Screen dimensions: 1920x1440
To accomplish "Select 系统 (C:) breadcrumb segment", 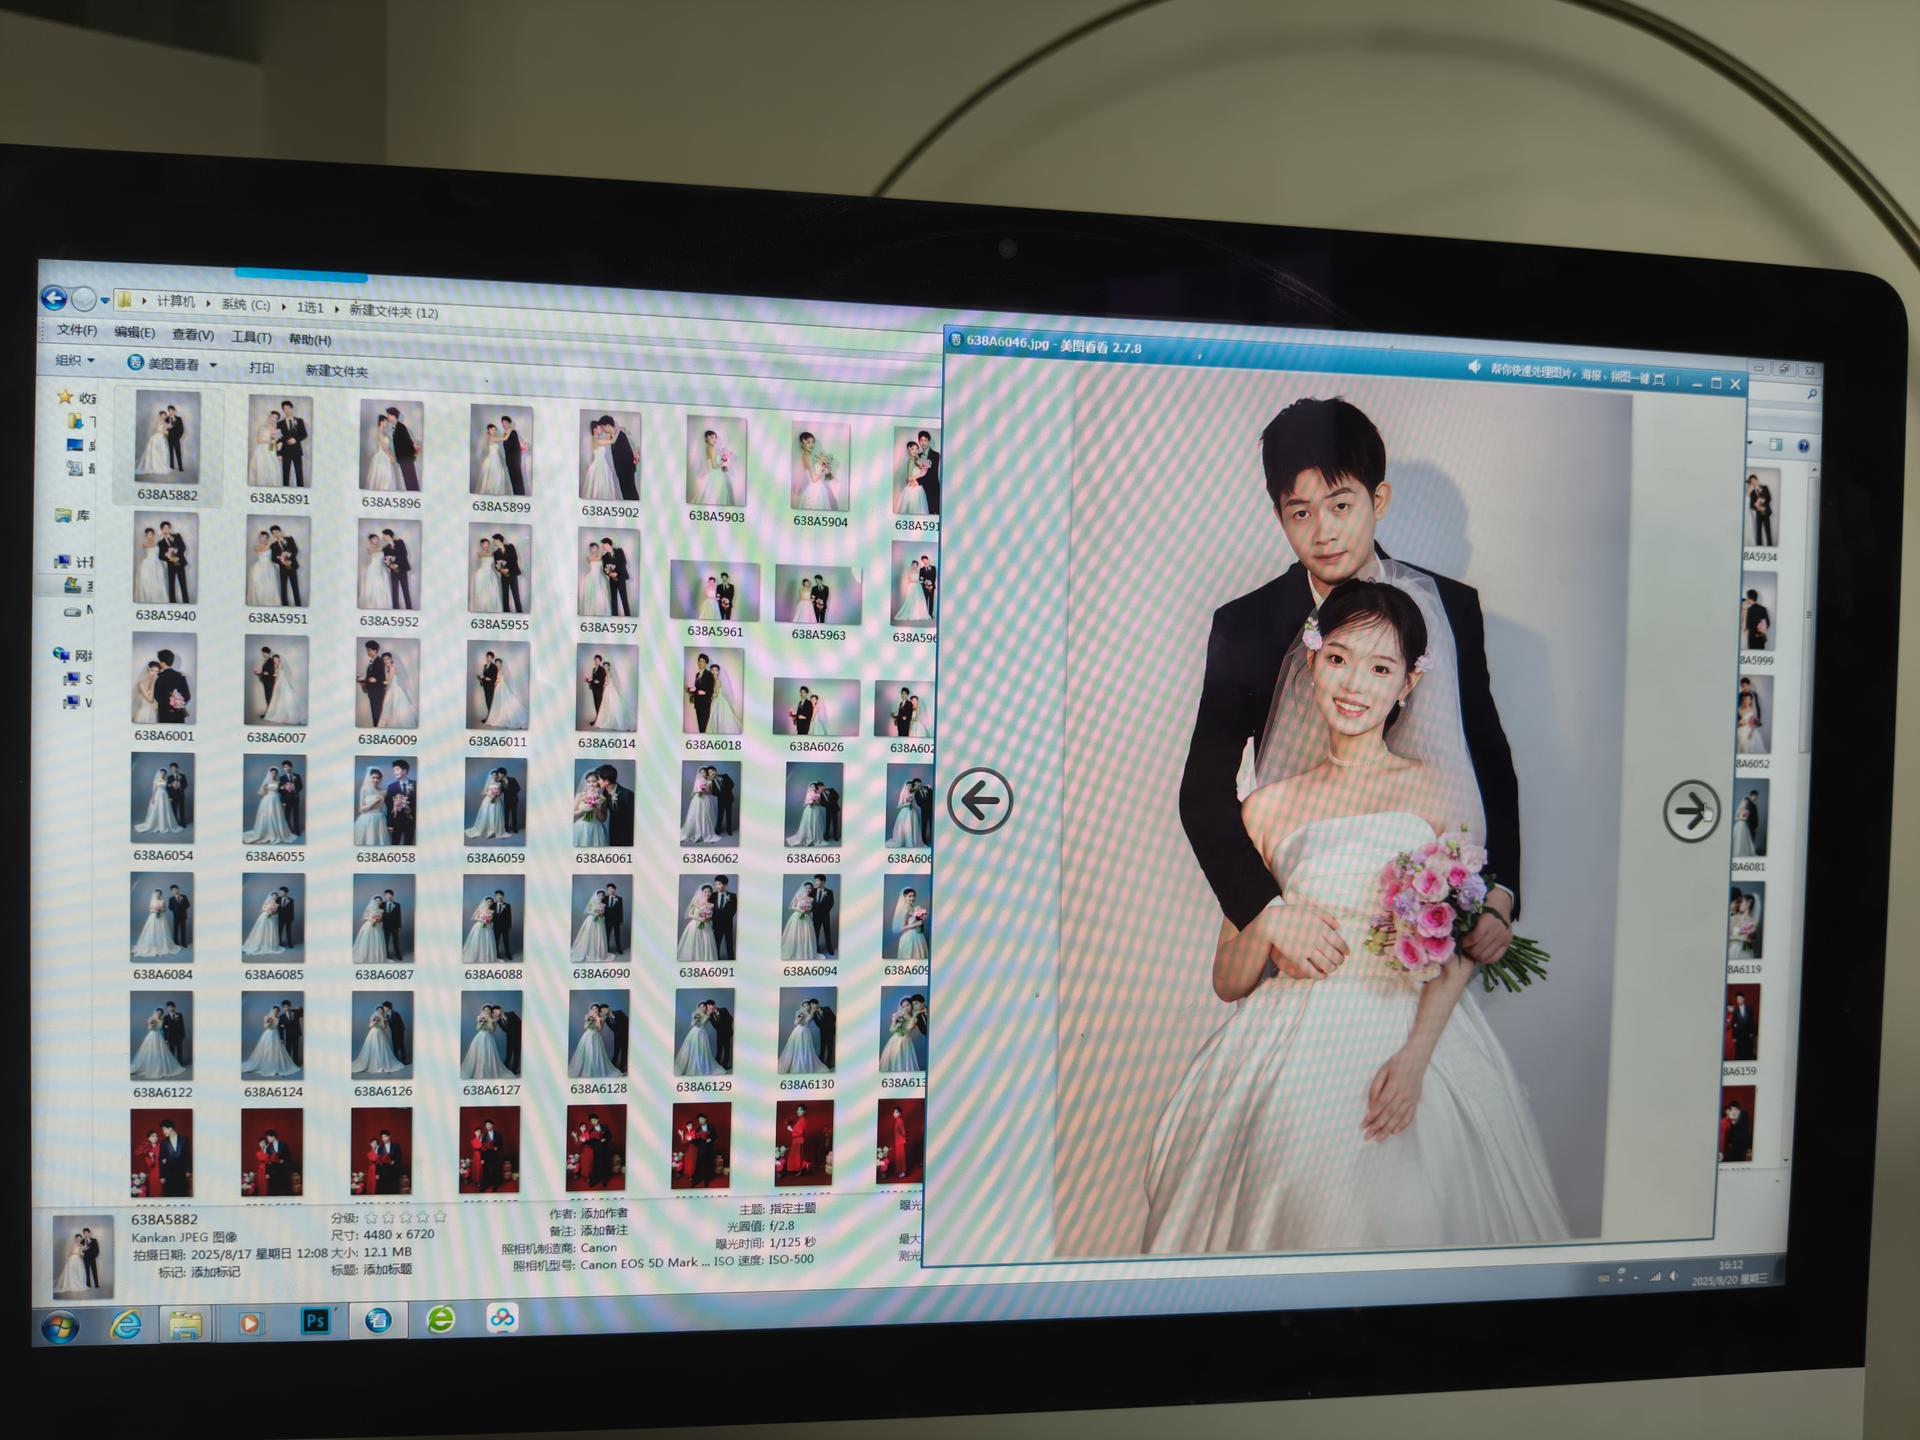I will (x=246, y=304).
